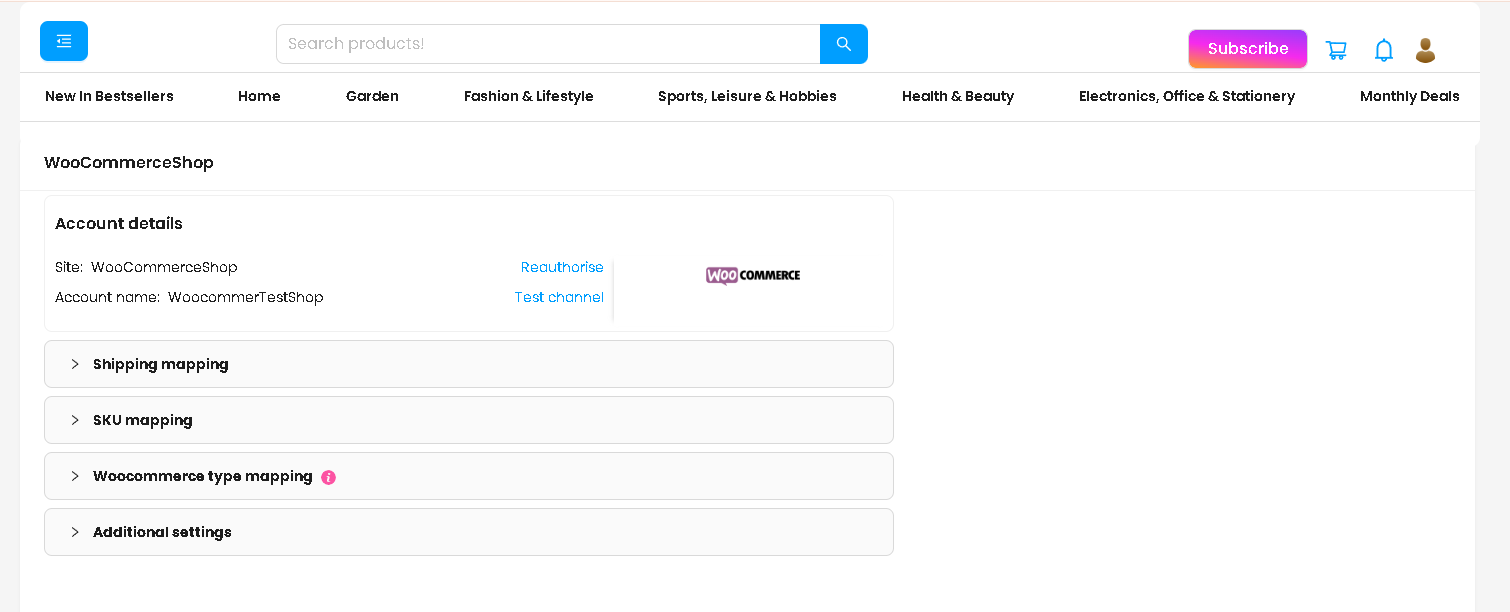Image resolution: width=1510 pixels, height=612 pixels.
Task: Open Electronics, Office & Stationery menu
Action: pyautogui.click(x=1187, y=96)
